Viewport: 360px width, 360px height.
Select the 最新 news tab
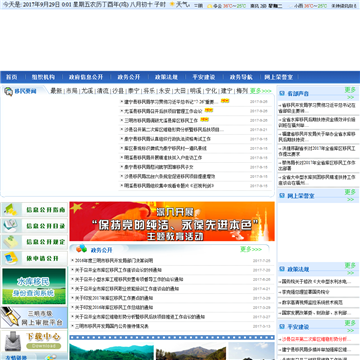click(56, 91)
